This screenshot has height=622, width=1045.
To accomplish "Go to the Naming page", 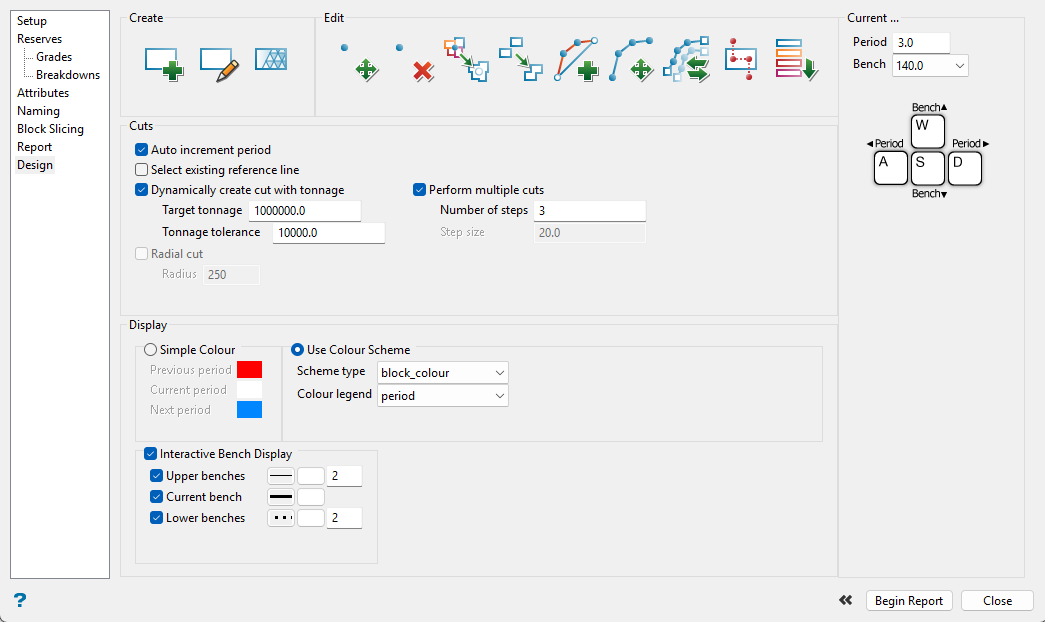I will click(39, 111).
